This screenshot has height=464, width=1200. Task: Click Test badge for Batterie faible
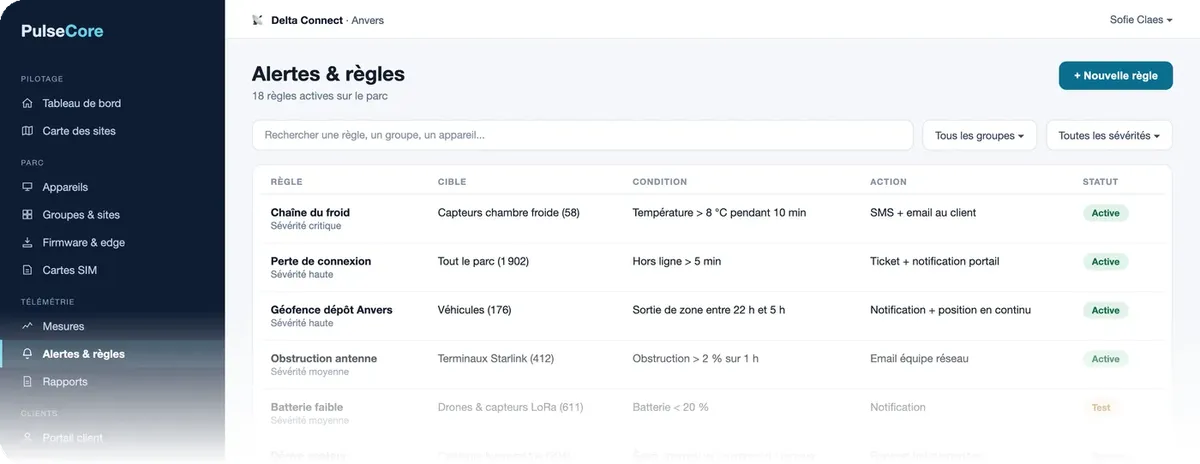[1101, 407]
